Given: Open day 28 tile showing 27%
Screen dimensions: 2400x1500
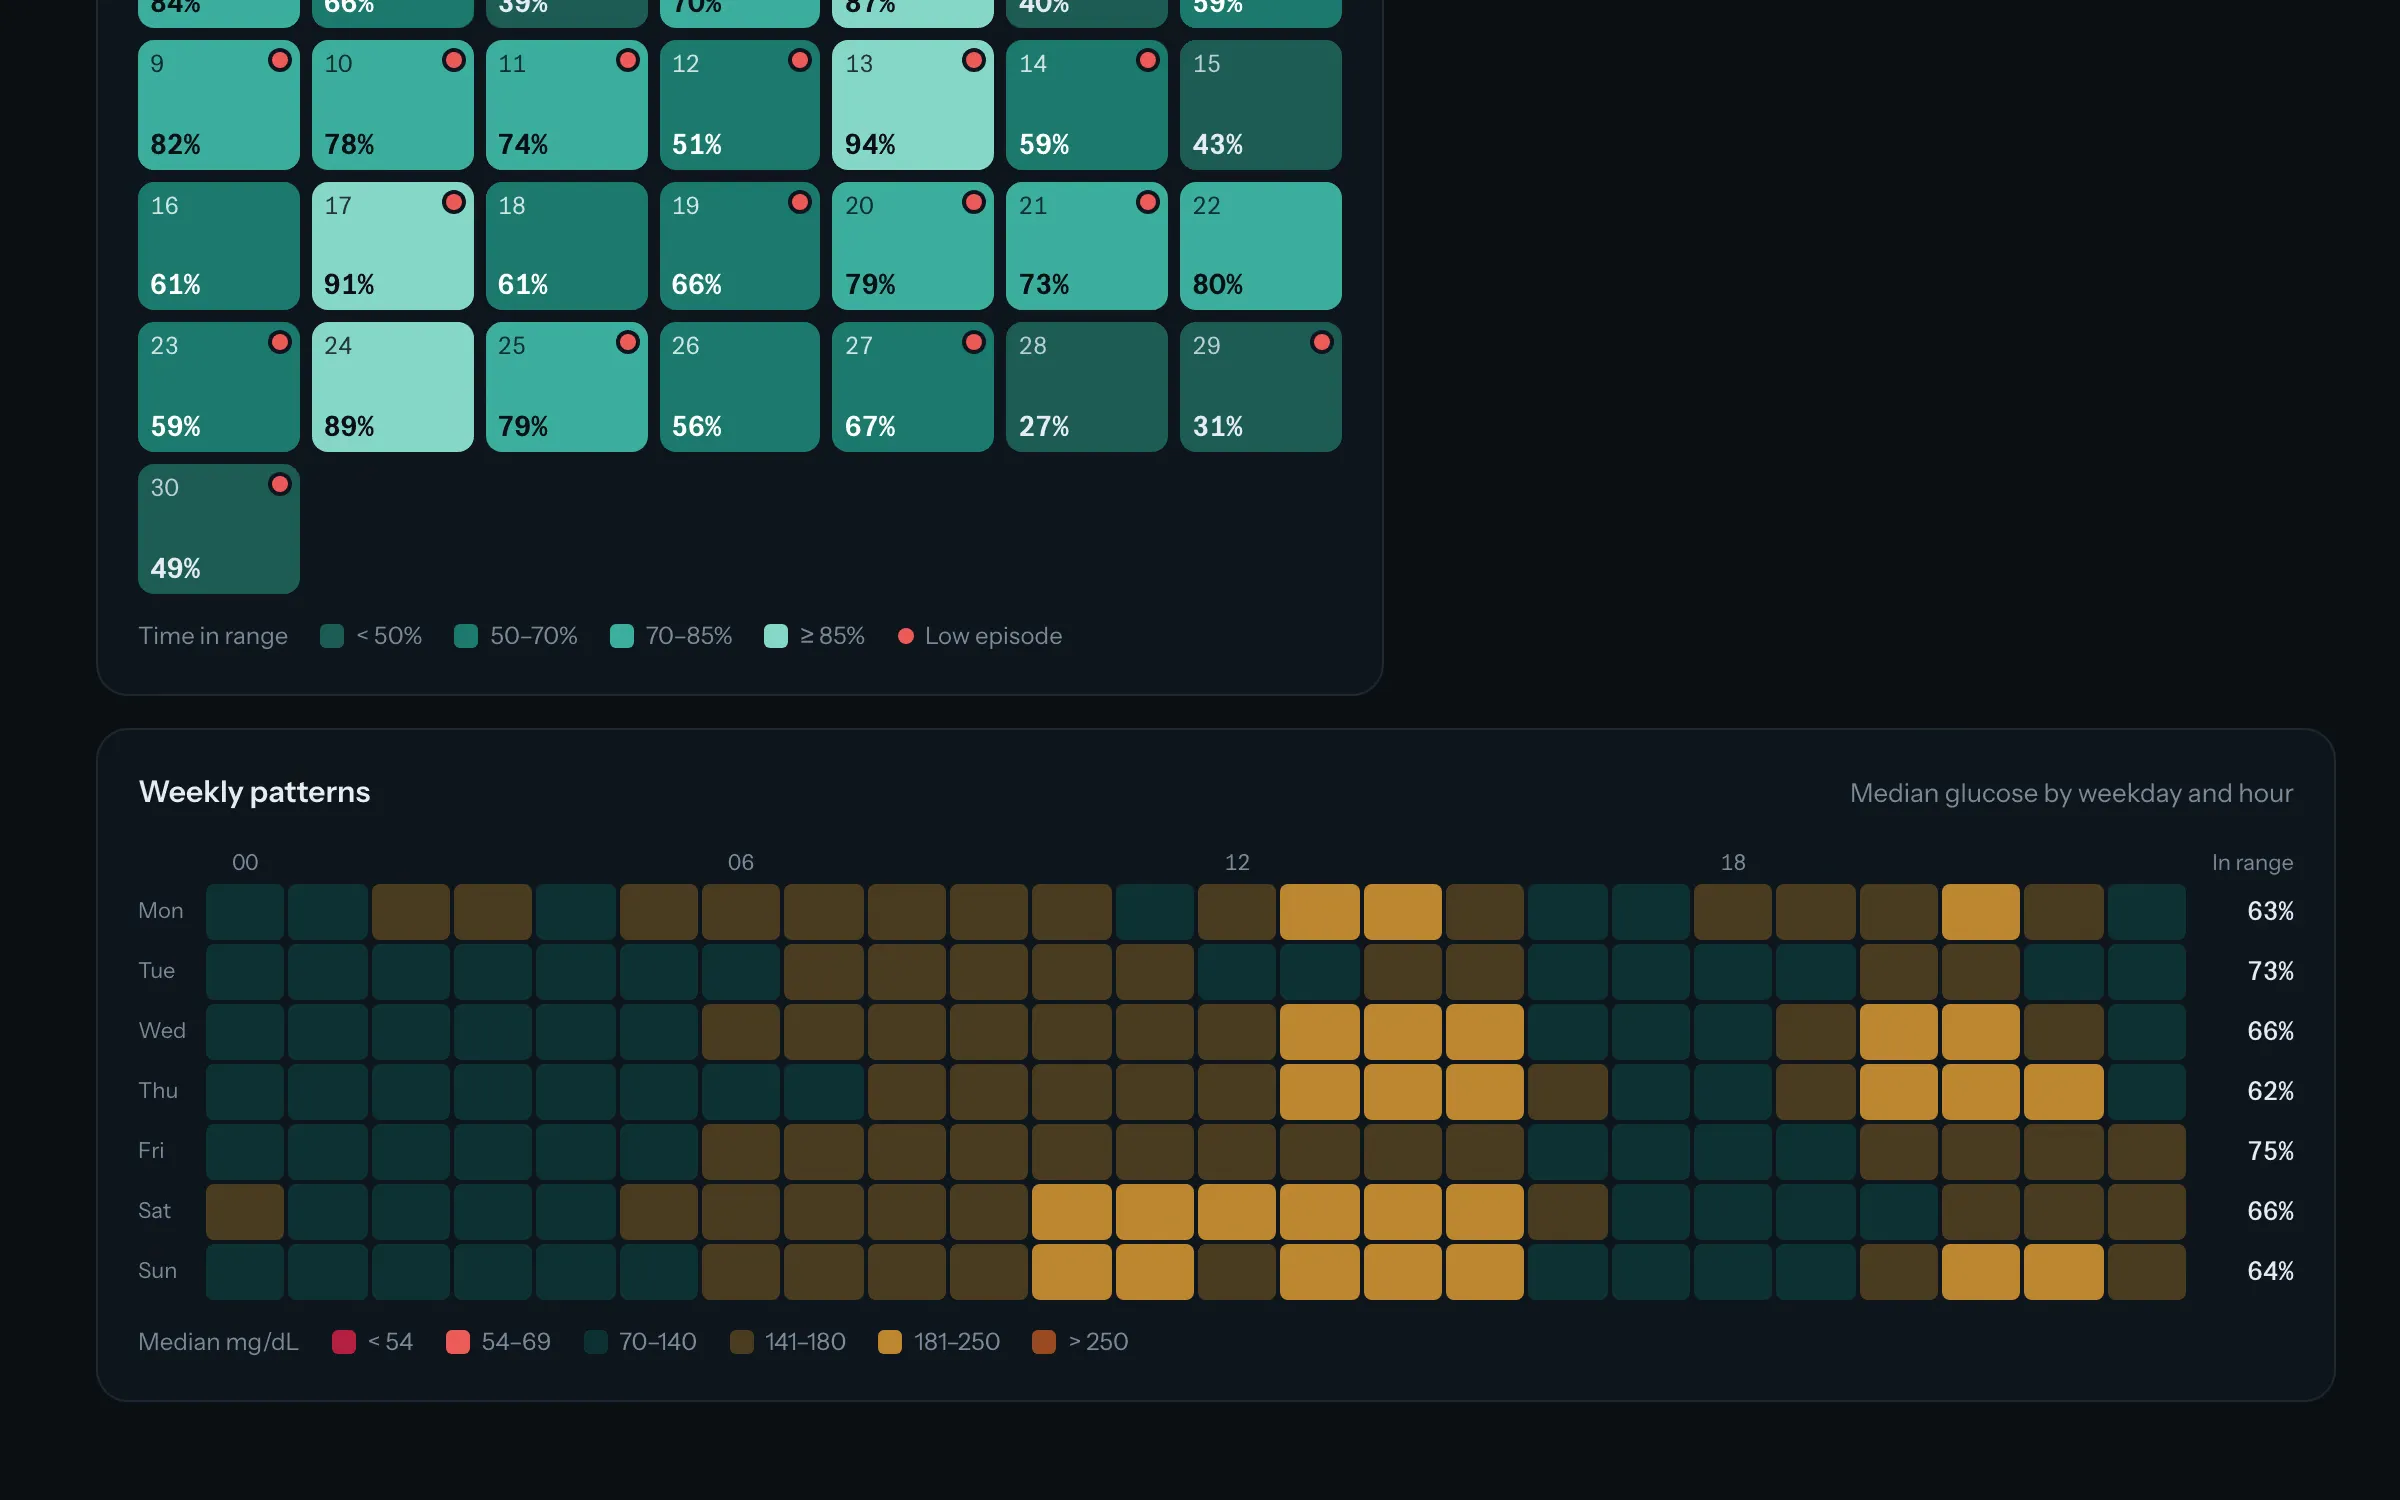Looking at the screenshot, I should click(1086, 387).
